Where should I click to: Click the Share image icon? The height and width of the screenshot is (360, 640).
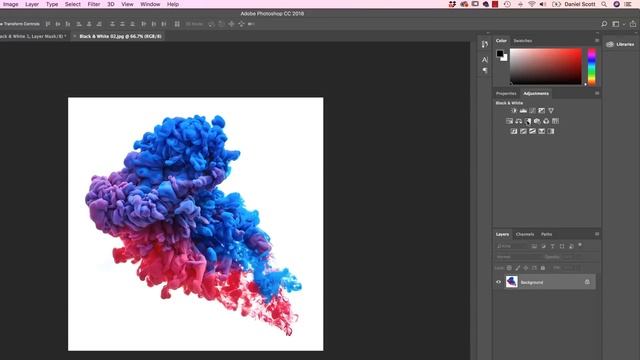coord(633,24)
